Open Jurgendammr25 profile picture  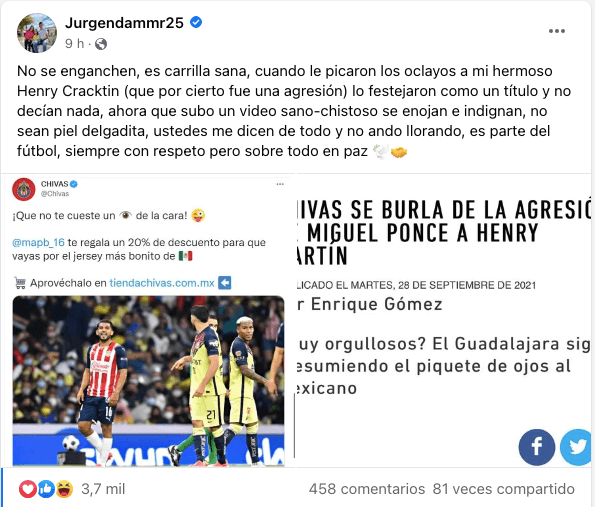coord(37,33)
